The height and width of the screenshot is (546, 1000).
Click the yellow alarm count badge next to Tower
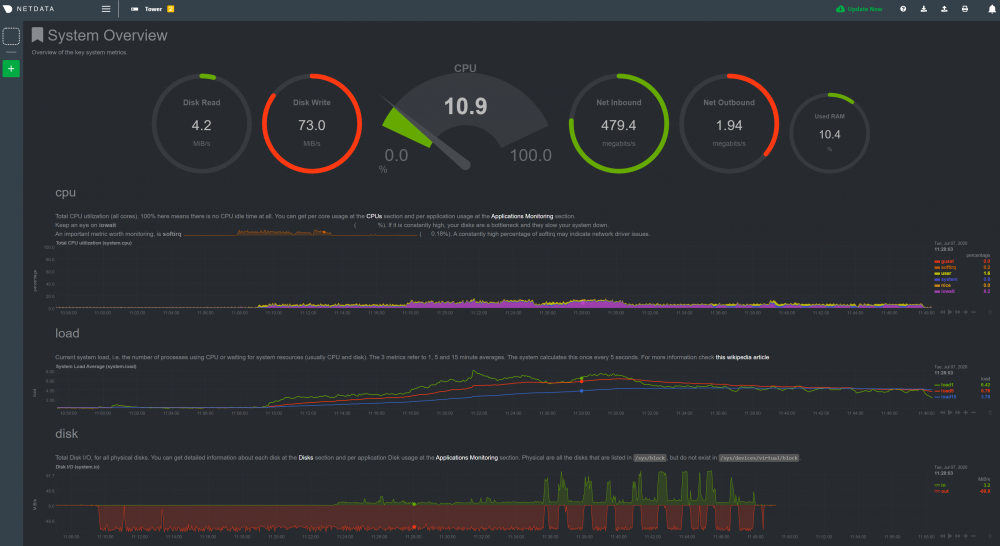170,9
